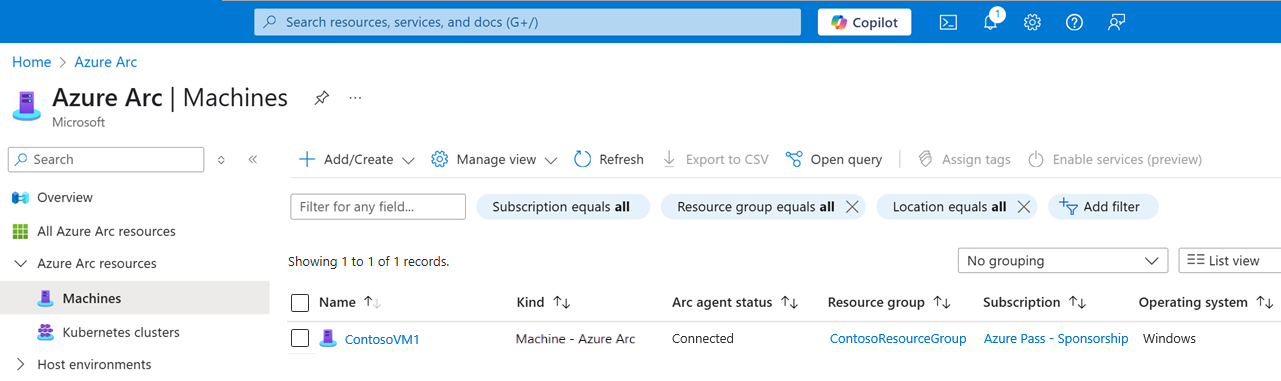
Task: Click Add filter
Action: [x=1102, y=207]
